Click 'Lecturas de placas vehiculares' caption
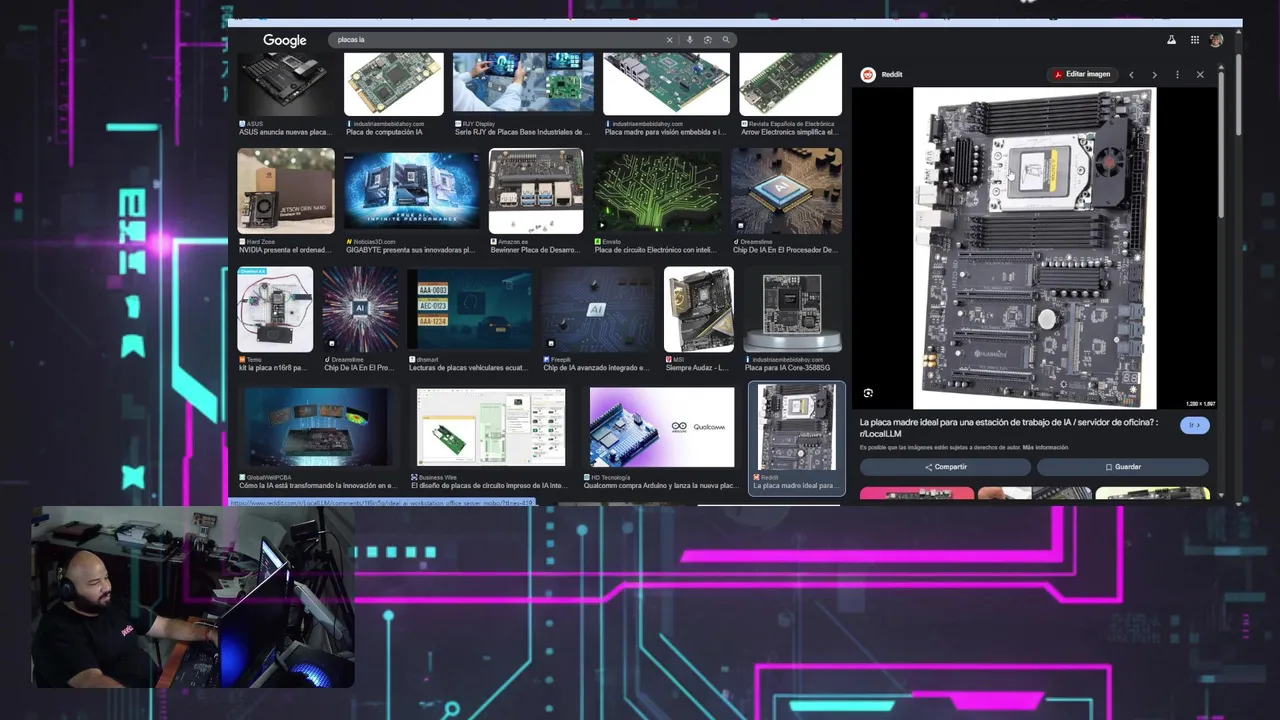Screen dimensions: 1280x720 pyautogui.click(x=470, y=368)
